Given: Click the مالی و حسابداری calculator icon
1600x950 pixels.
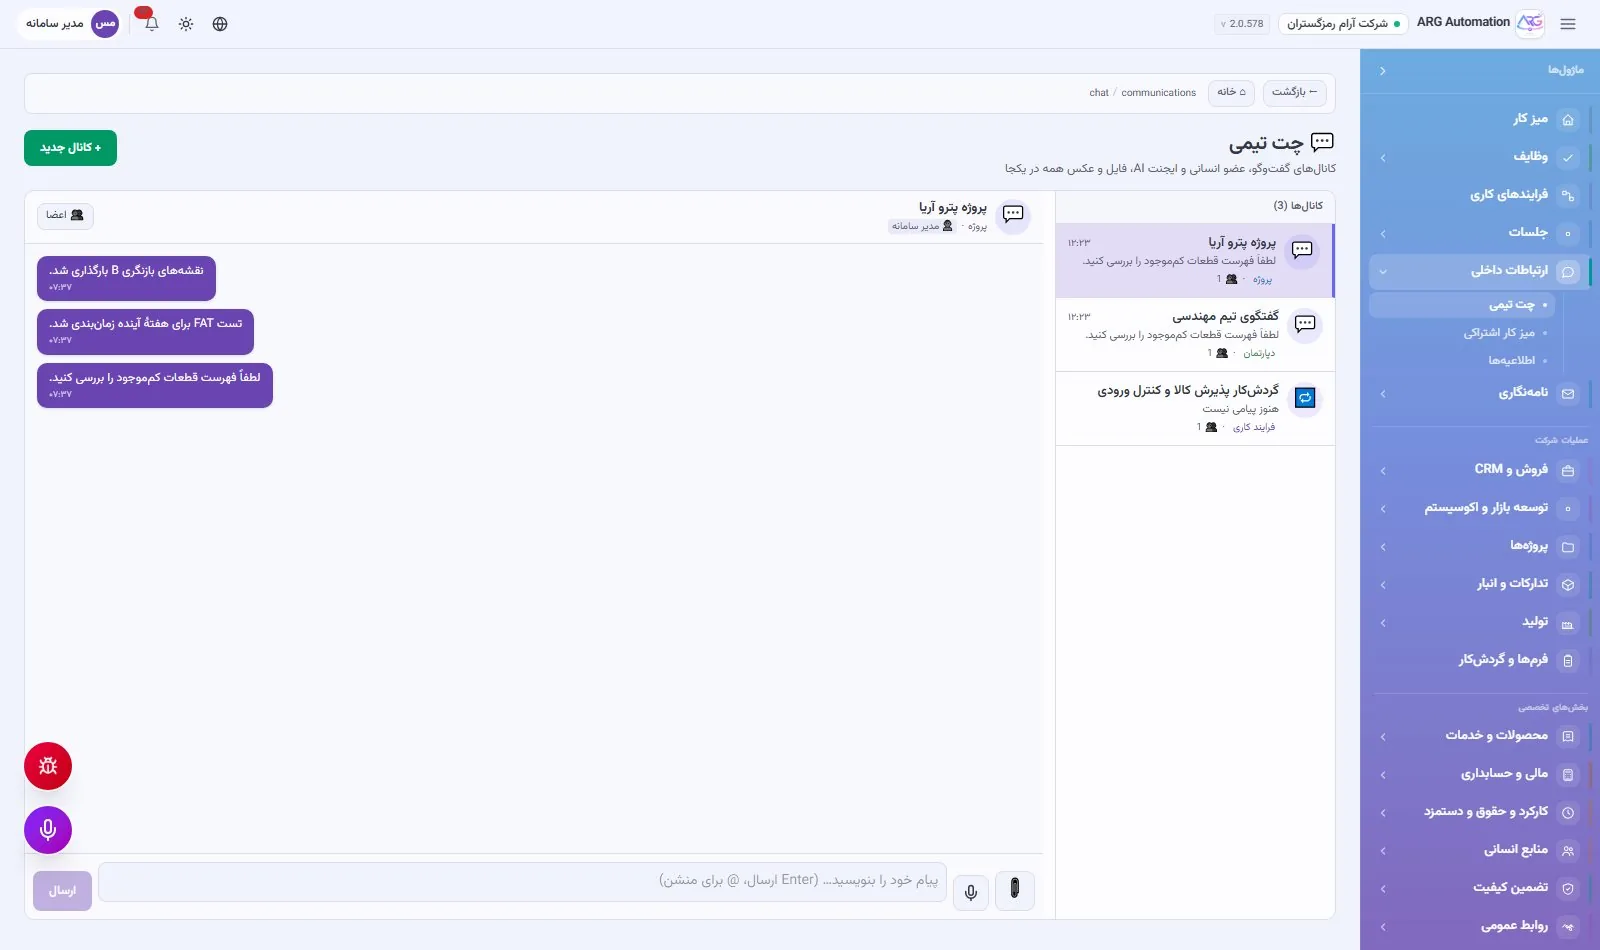Looking at the screenshot, I should click(x=1568, y=775).
